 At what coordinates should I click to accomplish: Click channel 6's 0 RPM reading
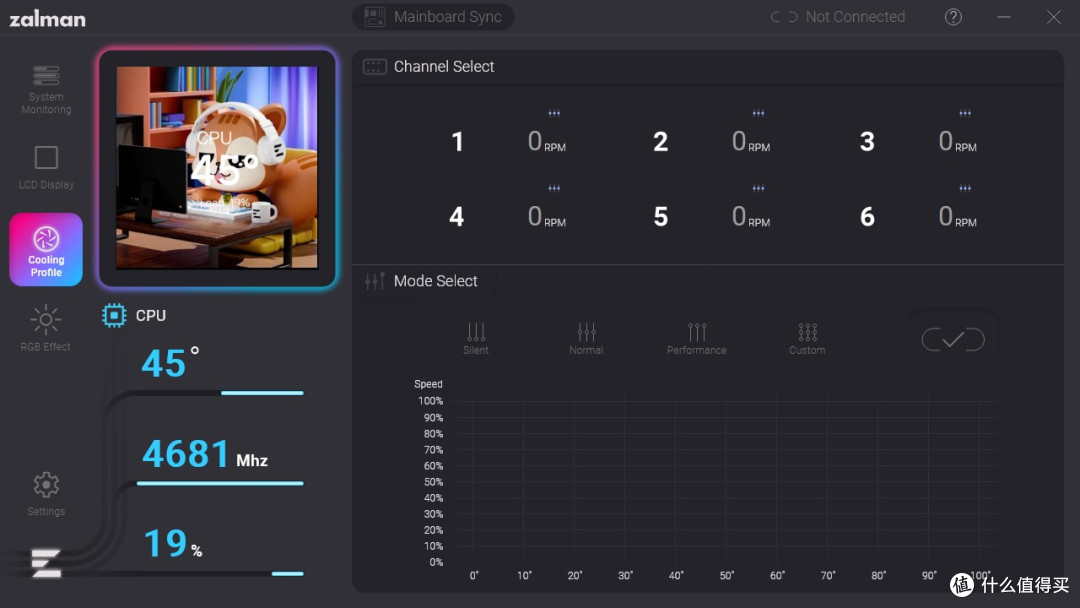click(957, 217)
